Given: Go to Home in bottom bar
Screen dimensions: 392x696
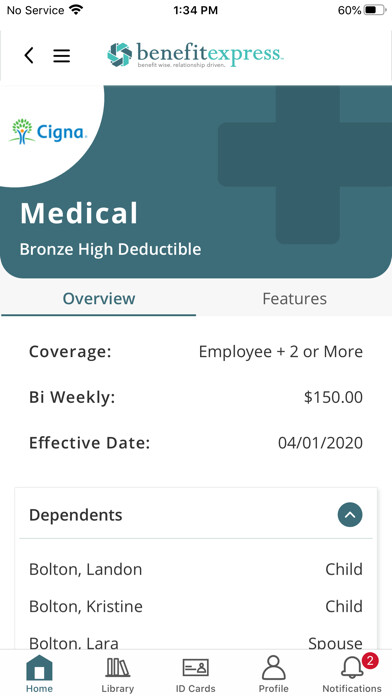Looking at the screenshot, I should (x=39, y=673).
